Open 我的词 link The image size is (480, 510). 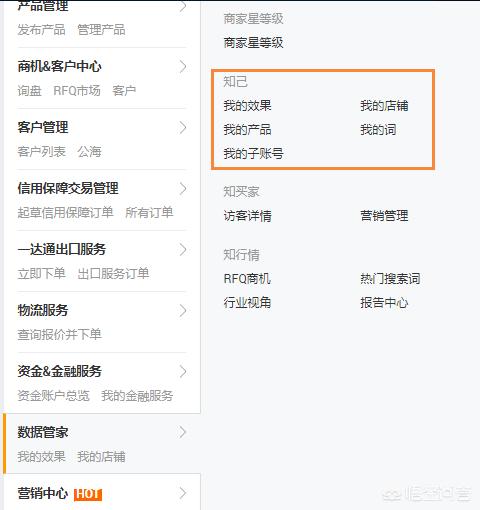tap(378, 130)
